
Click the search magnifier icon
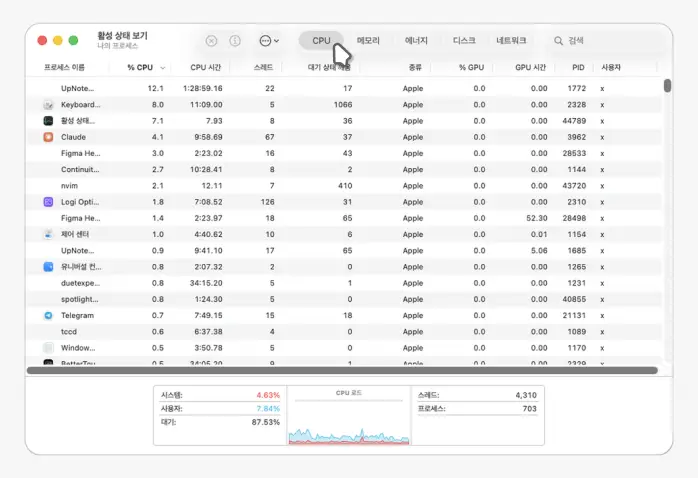(558, 41)
